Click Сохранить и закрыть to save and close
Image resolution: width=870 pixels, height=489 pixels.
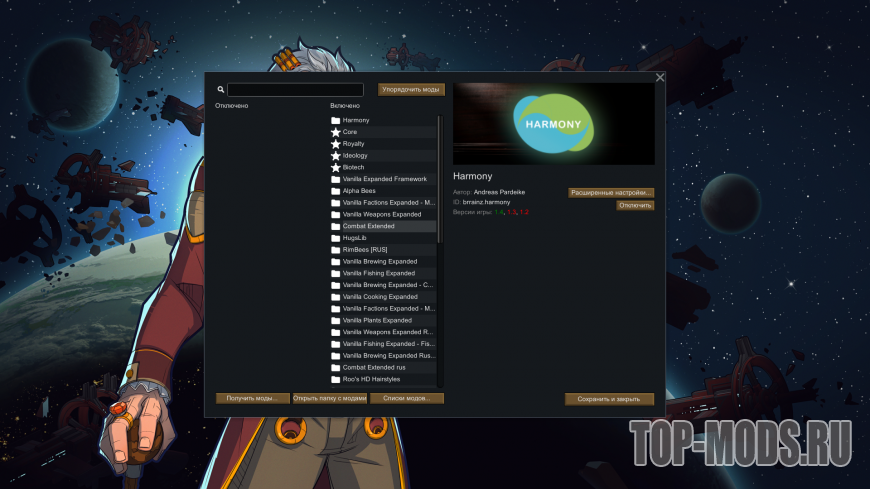tap(609, 399)
